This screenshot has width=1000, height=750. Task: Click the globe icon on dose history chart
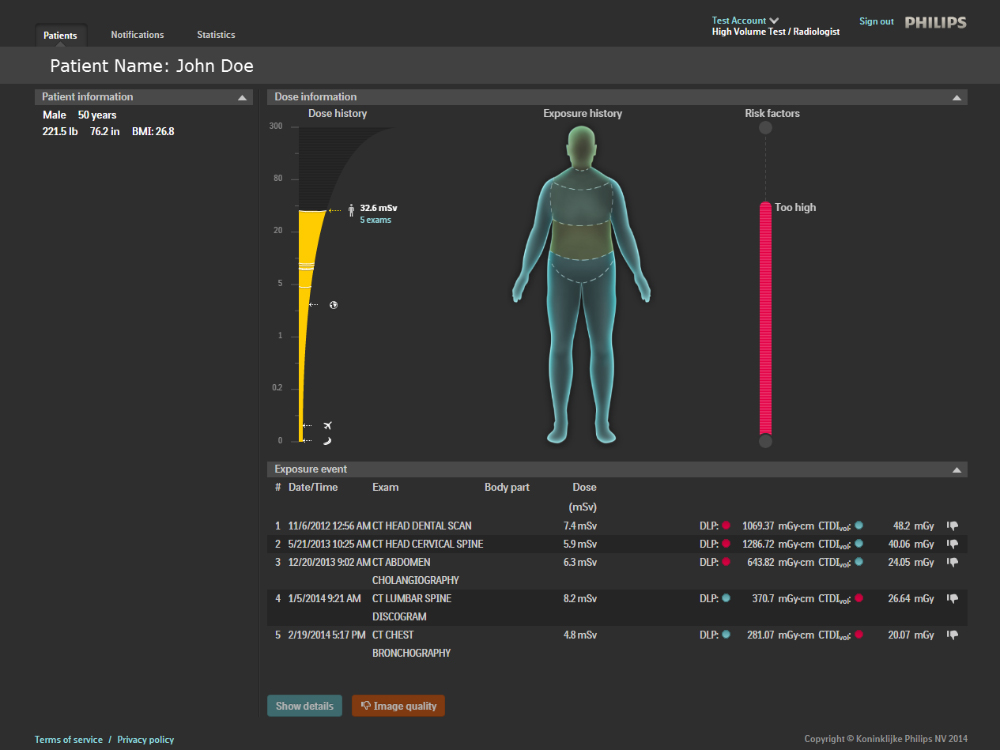333,304
